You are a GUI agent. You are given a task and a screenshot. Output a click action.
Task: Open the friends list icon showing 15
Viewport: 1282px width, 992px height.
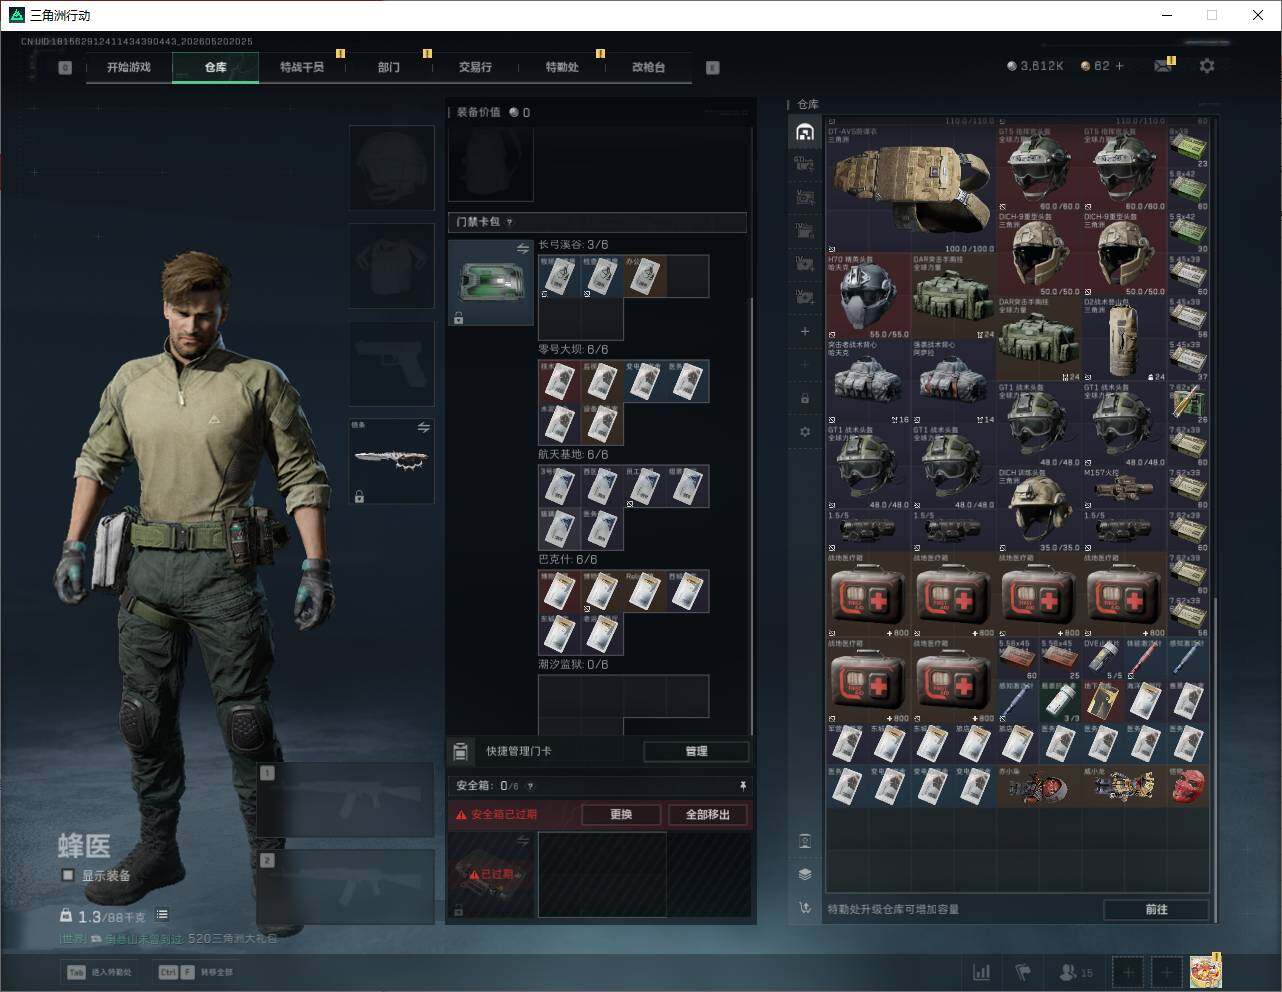[x=1075, y=972]
